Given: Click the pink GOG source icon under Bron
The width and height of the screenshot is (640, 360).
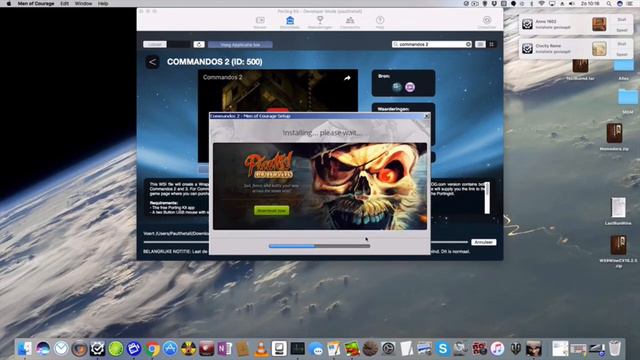Looking at the screenshot, I should tap(410, 87).
